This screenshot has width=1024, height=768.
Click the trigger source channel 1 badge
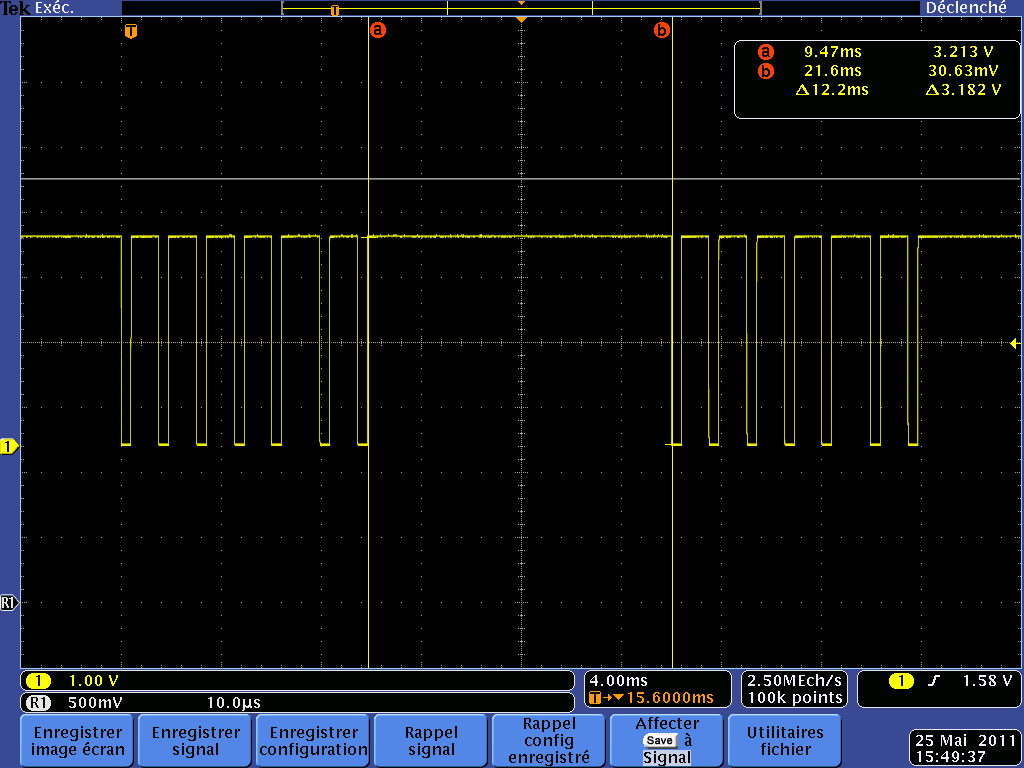coord(901,681)
